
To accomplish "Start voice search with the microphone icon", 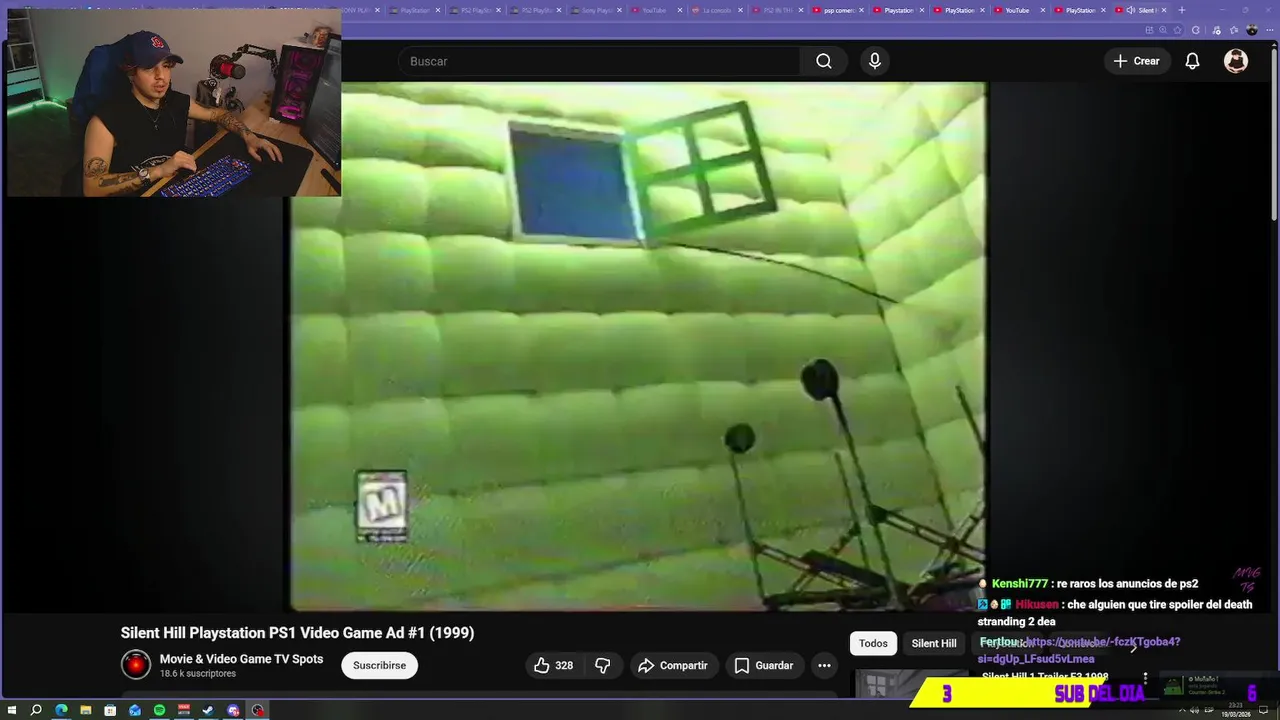I will pyautogui.click(x=875, y=61).
